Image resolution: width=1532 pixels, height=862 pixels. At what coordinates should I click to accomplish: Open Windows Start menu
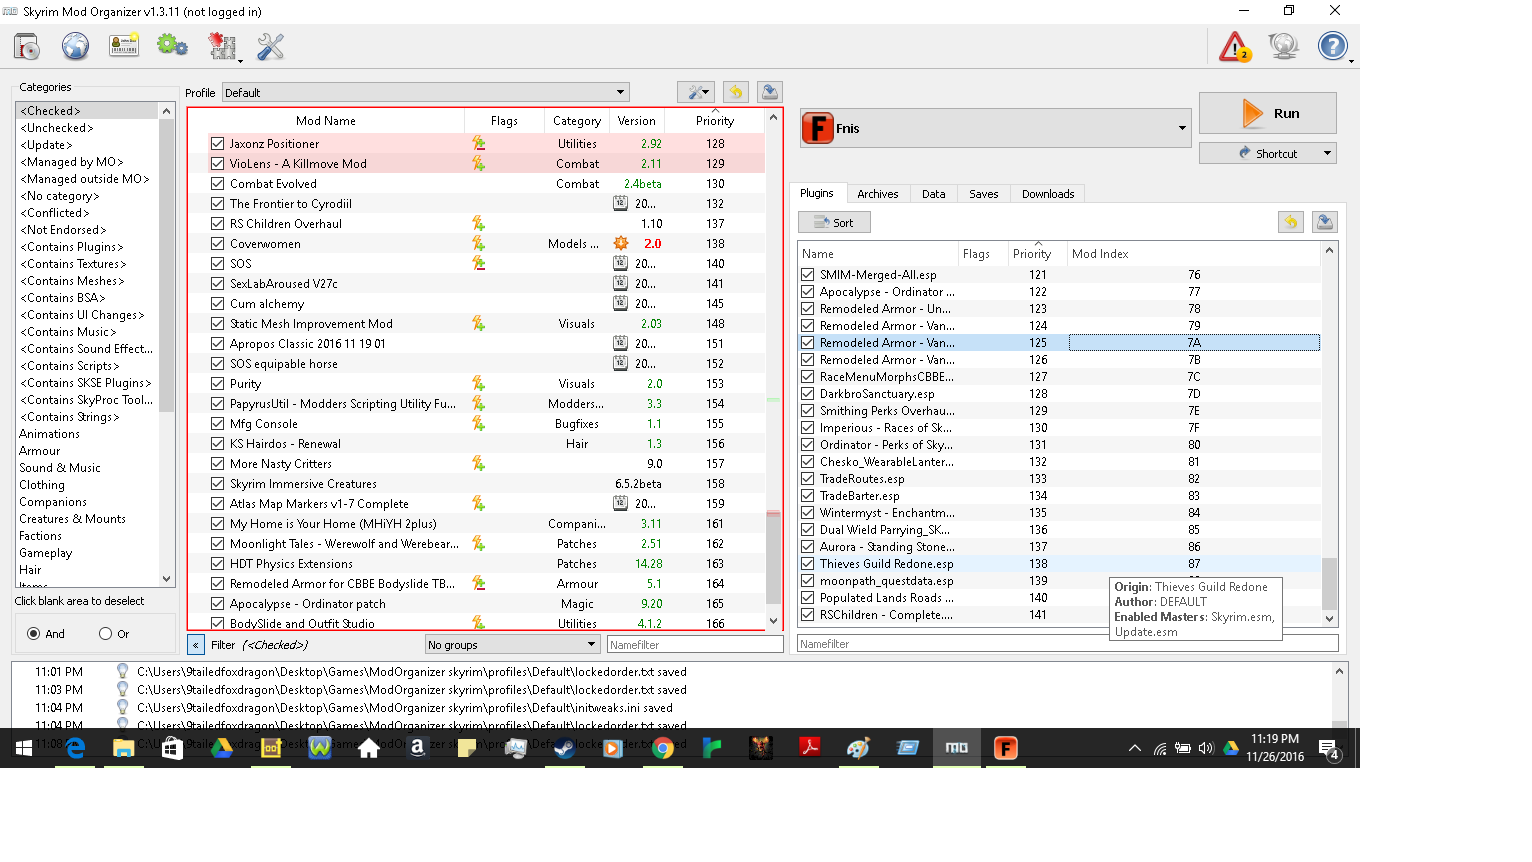24,748
